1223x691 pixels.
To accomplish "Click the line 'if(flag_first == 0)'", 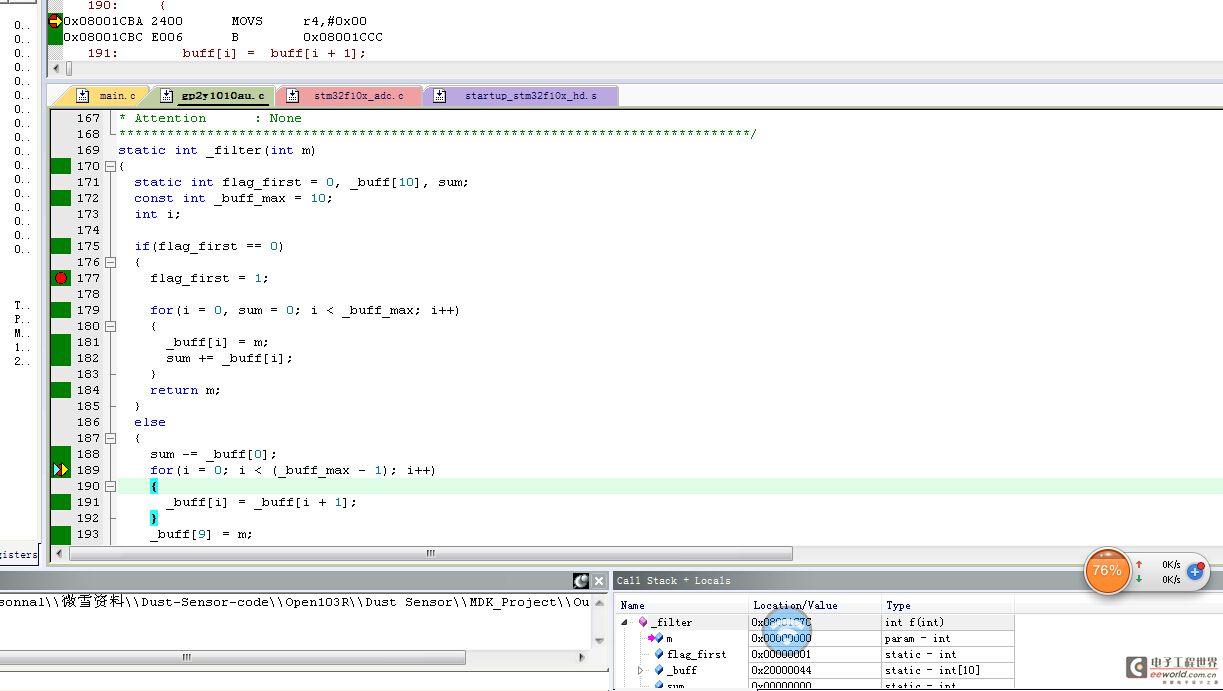I will 209,246.
